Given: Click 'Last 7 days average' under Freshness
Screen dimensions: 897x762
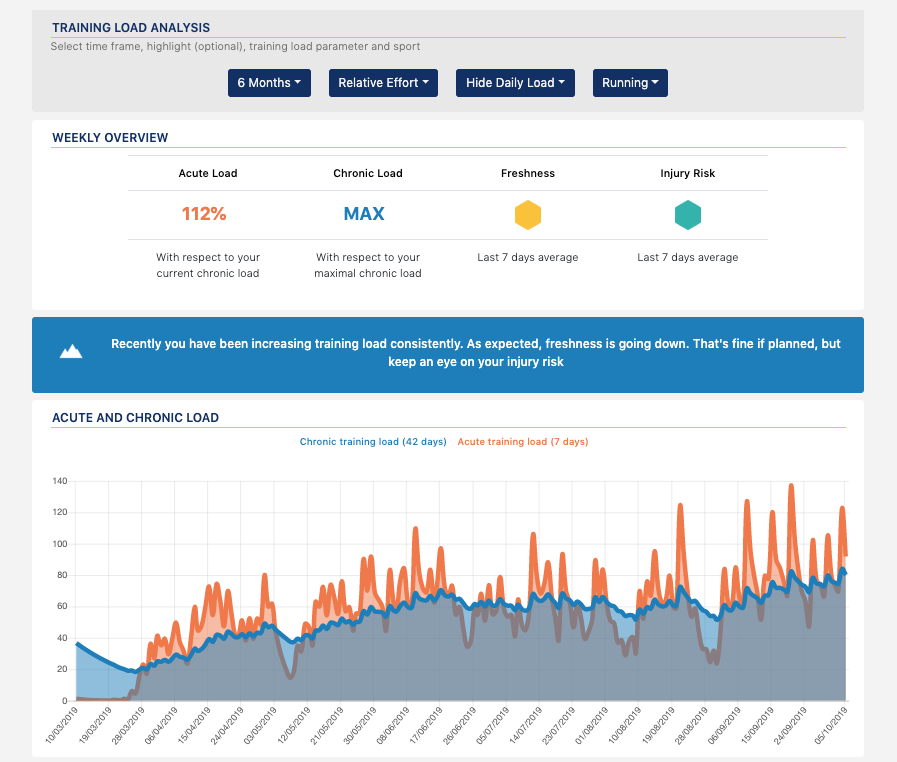Looking at the screenshot, I should pos(527,257).
